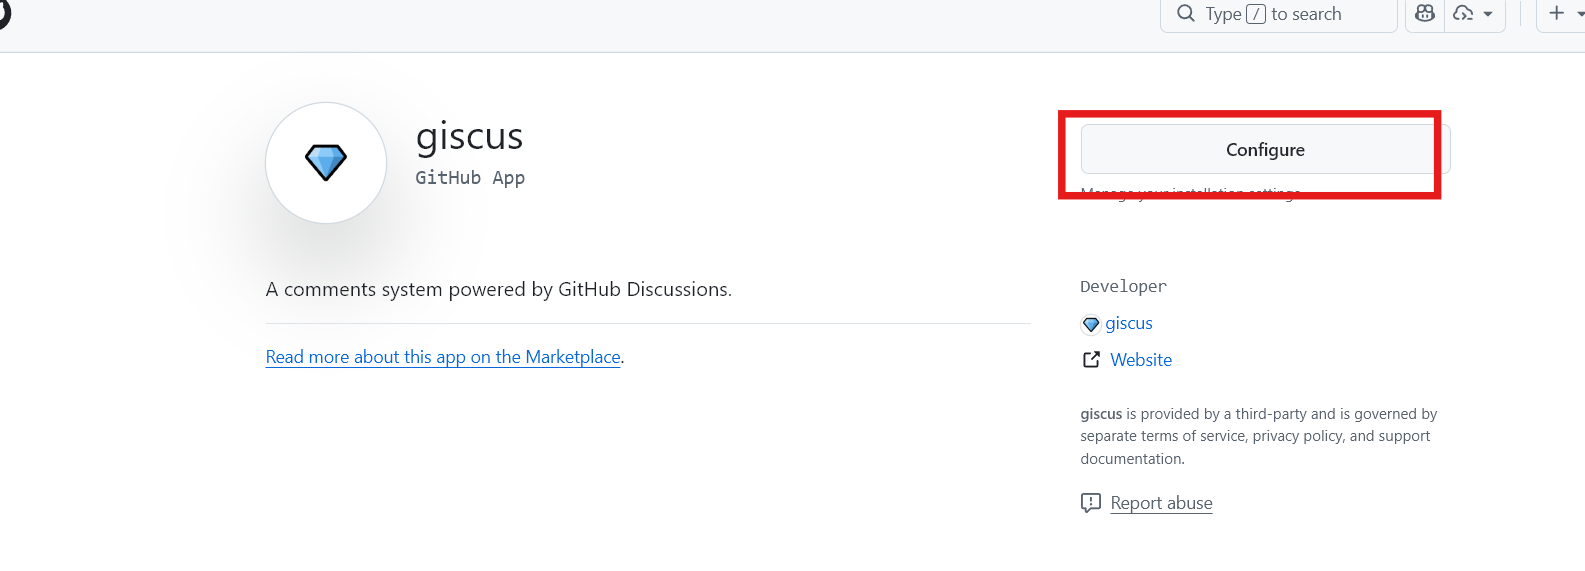
Task: Expand the create new dropdown arrow
Action: pyautogui.click(x=1579, y=14)
